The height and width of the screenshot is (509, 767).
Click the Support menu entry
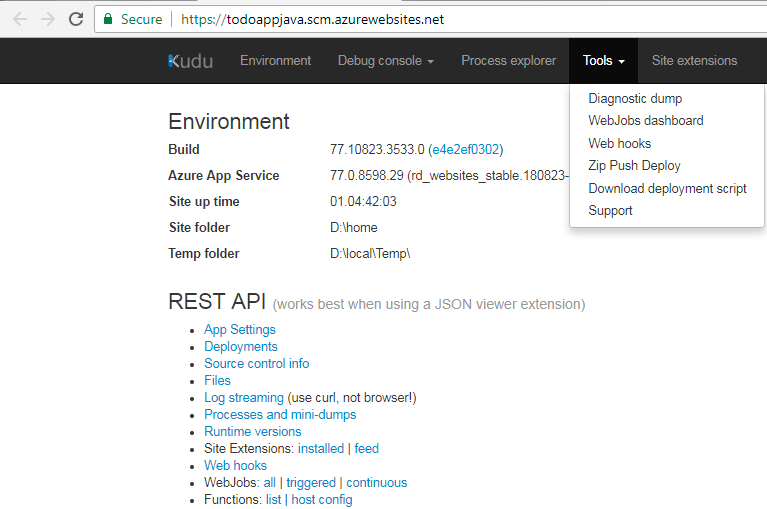pos(610,211)
